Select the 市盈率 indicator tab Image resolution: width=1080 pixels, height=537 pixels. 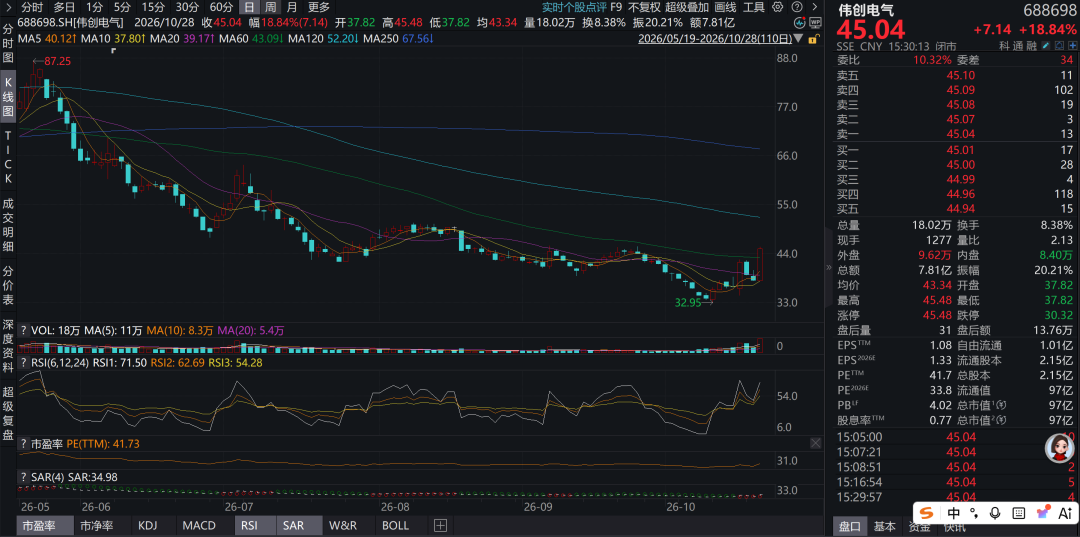click(45, 526)
